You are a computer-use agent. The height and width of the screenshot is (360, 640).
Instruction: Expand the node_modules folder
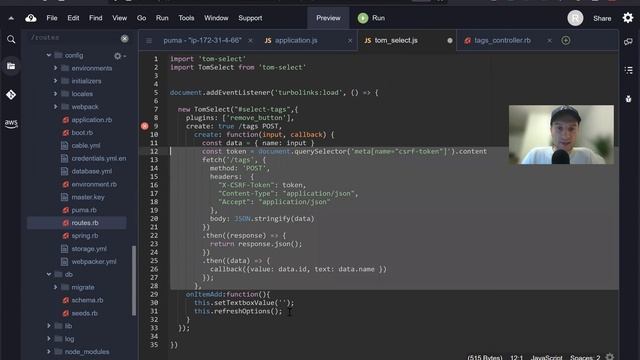(x=49, y=351)
